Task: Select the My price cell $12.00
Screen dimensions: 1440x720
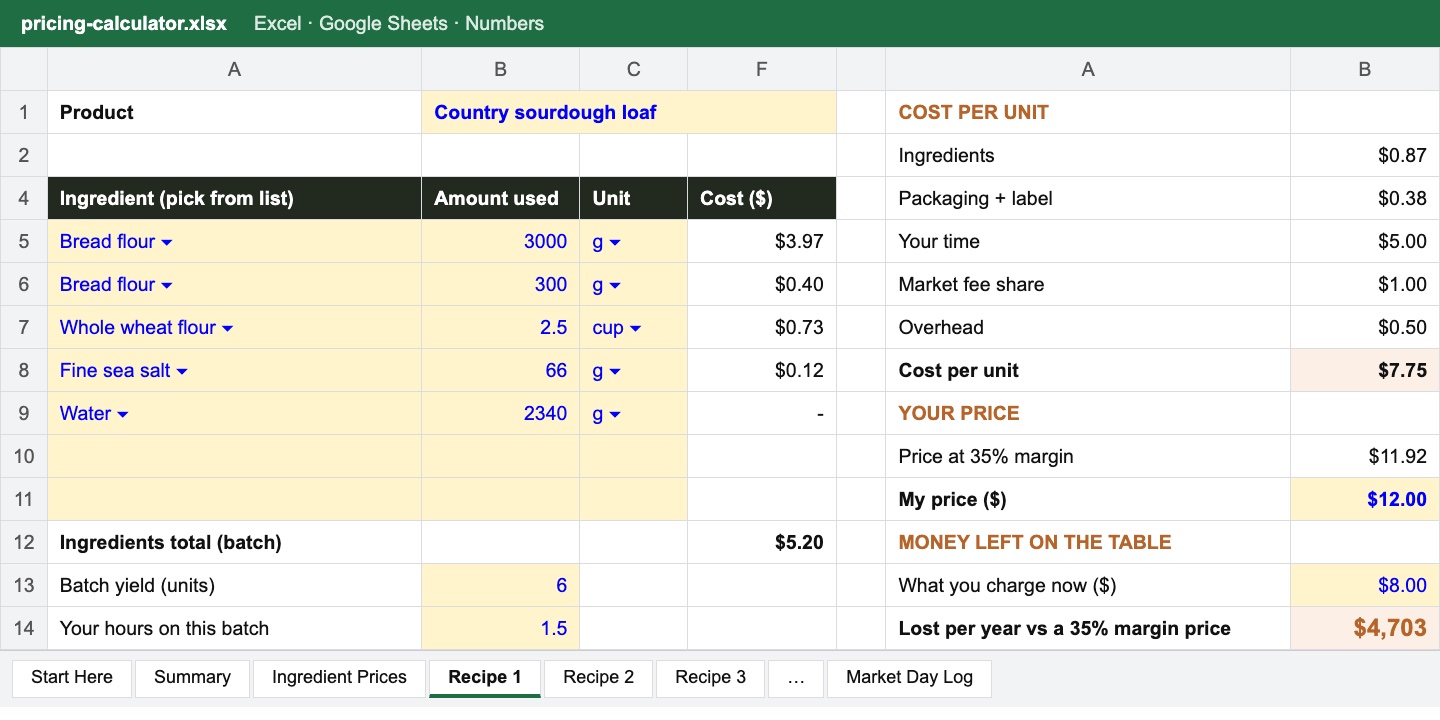Action: pos(1364,499)
